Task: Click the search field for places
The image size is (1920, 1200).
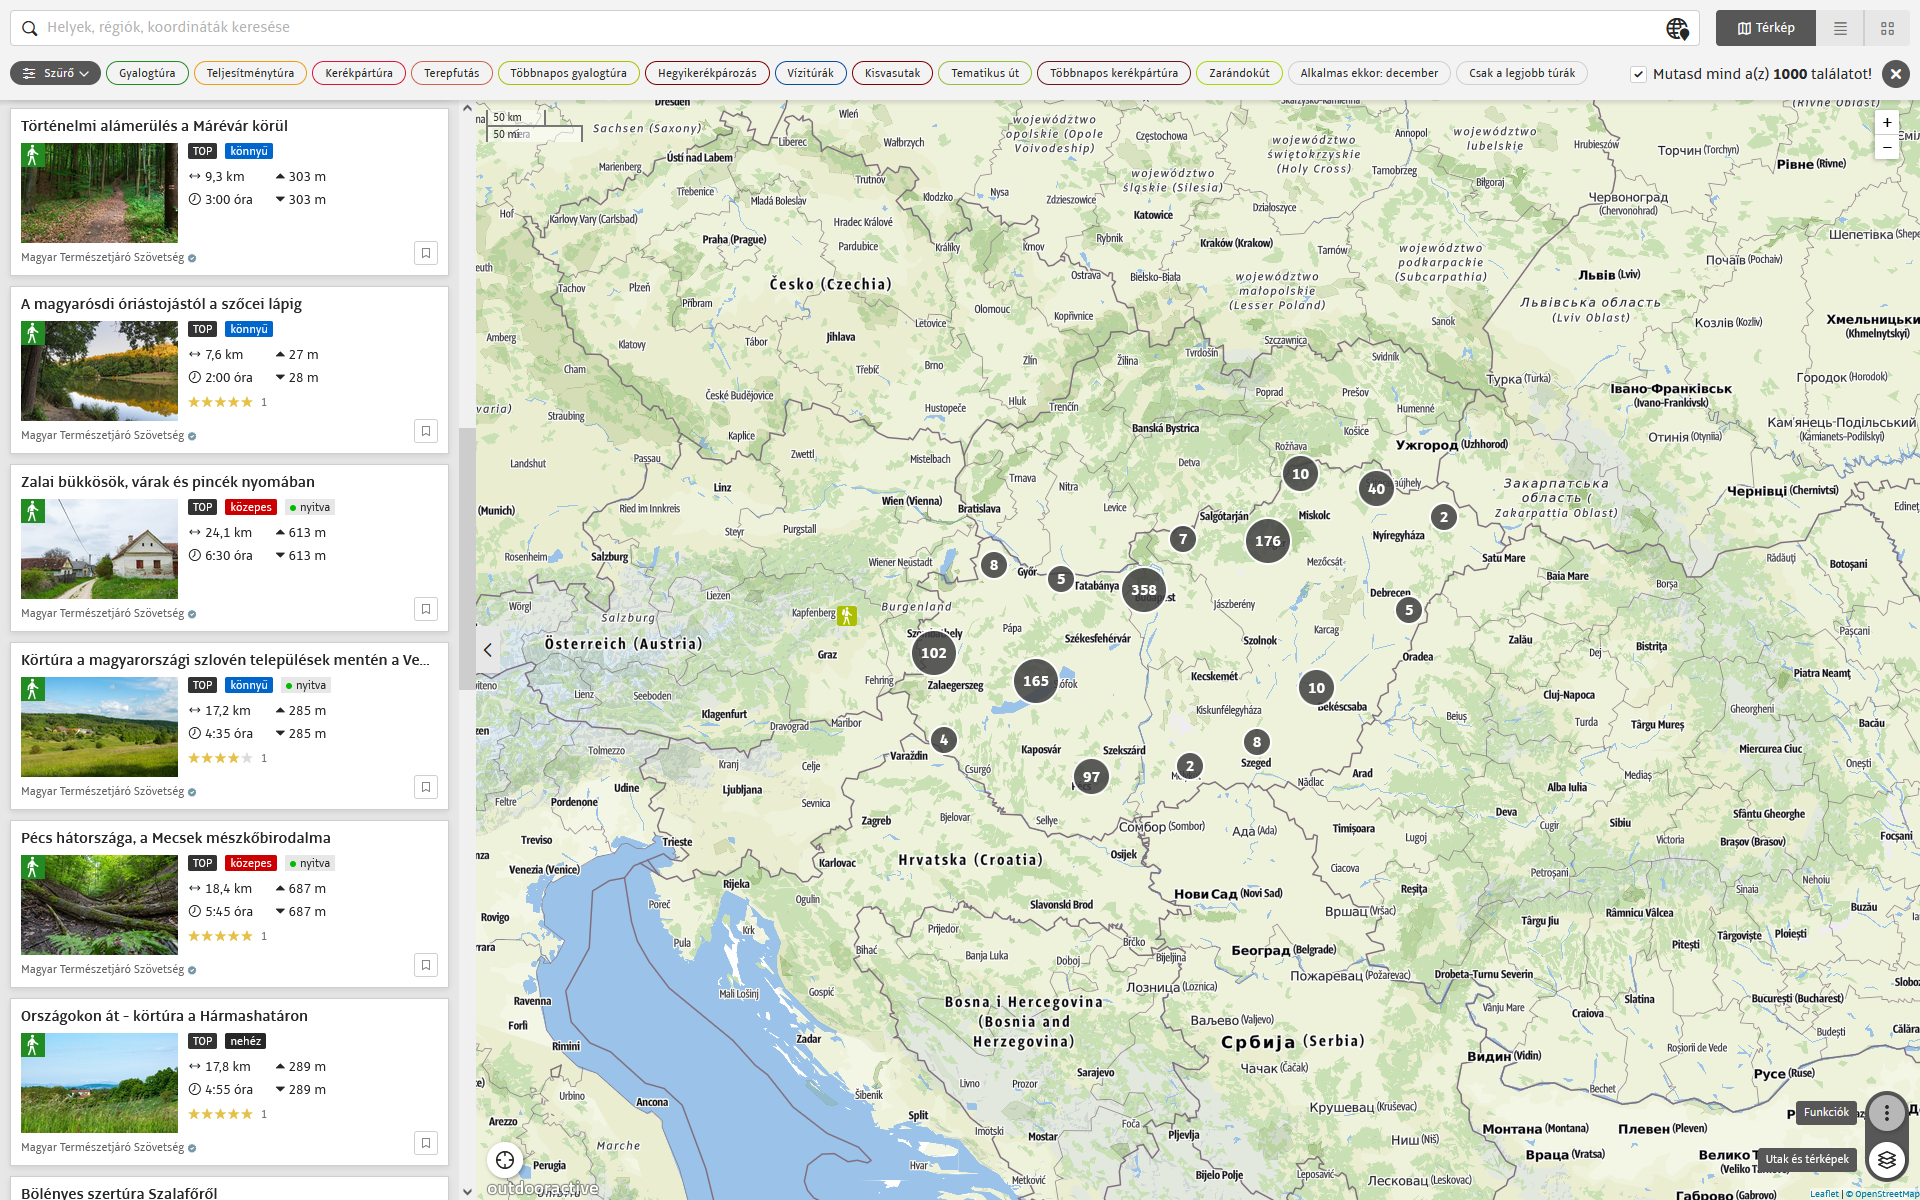Action: [850, 28]
